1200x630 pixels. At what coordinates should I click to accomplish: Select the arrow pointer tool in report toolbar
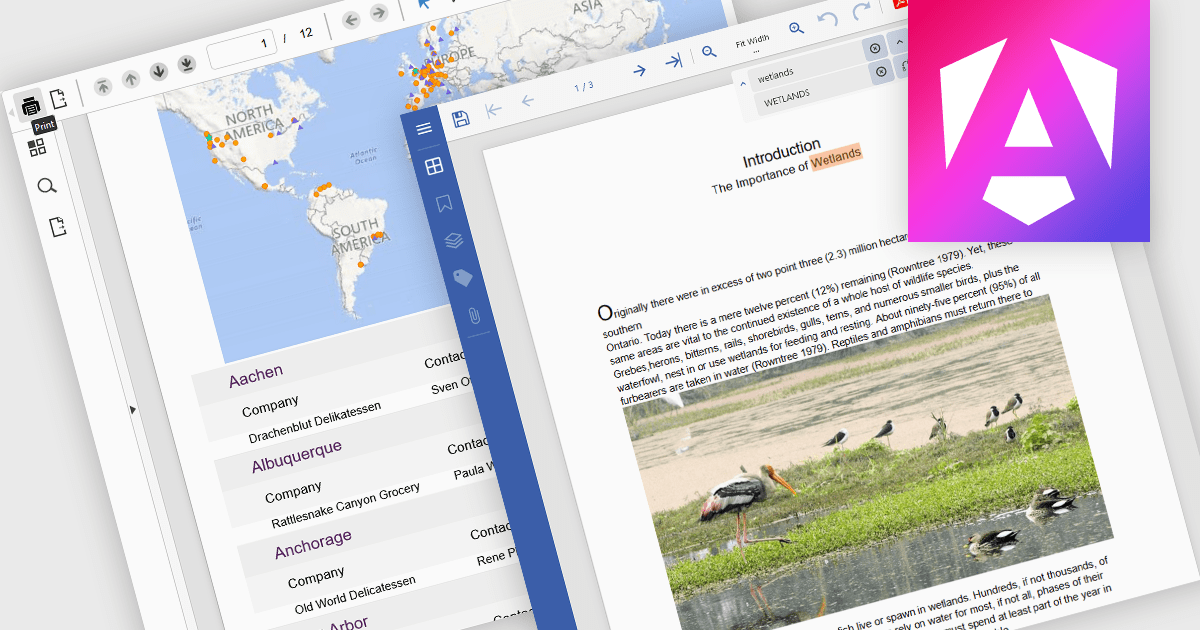coord(424,5)
